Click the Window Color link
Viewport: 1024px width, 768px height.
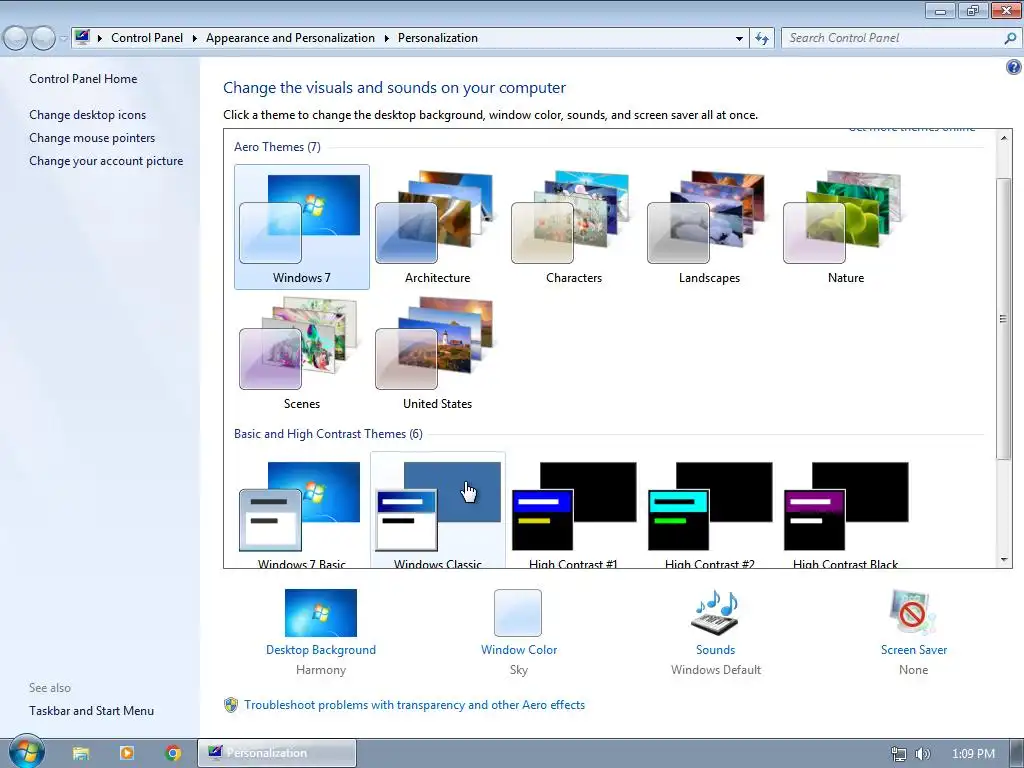519,650
